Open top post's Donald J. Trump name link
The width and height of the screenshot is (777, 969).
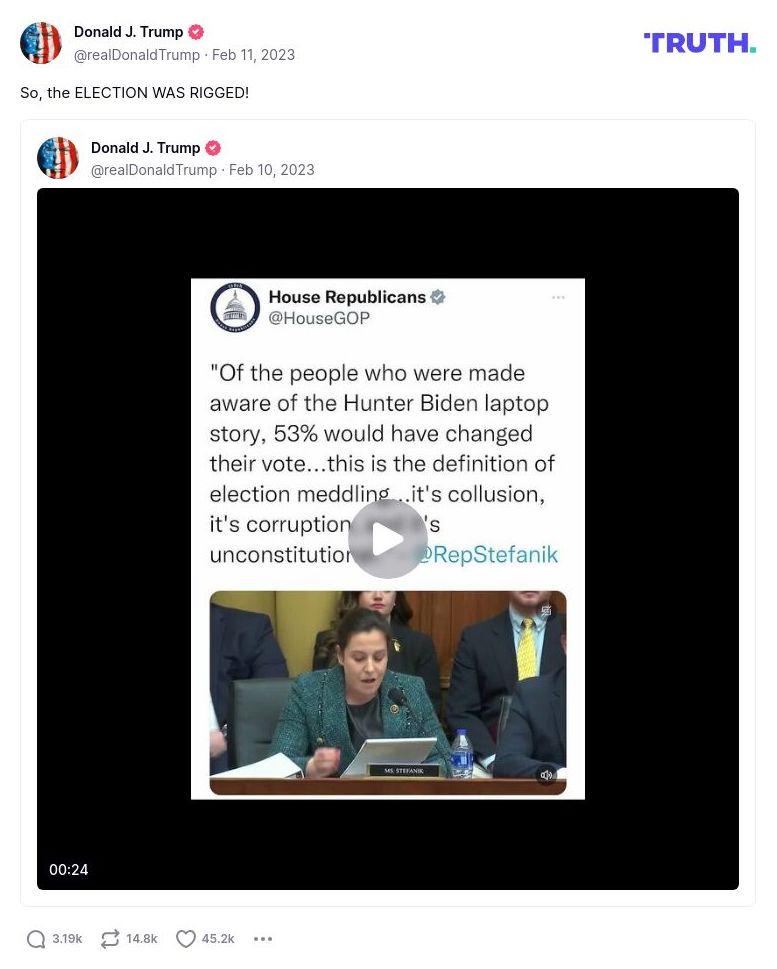click(128, 32)
